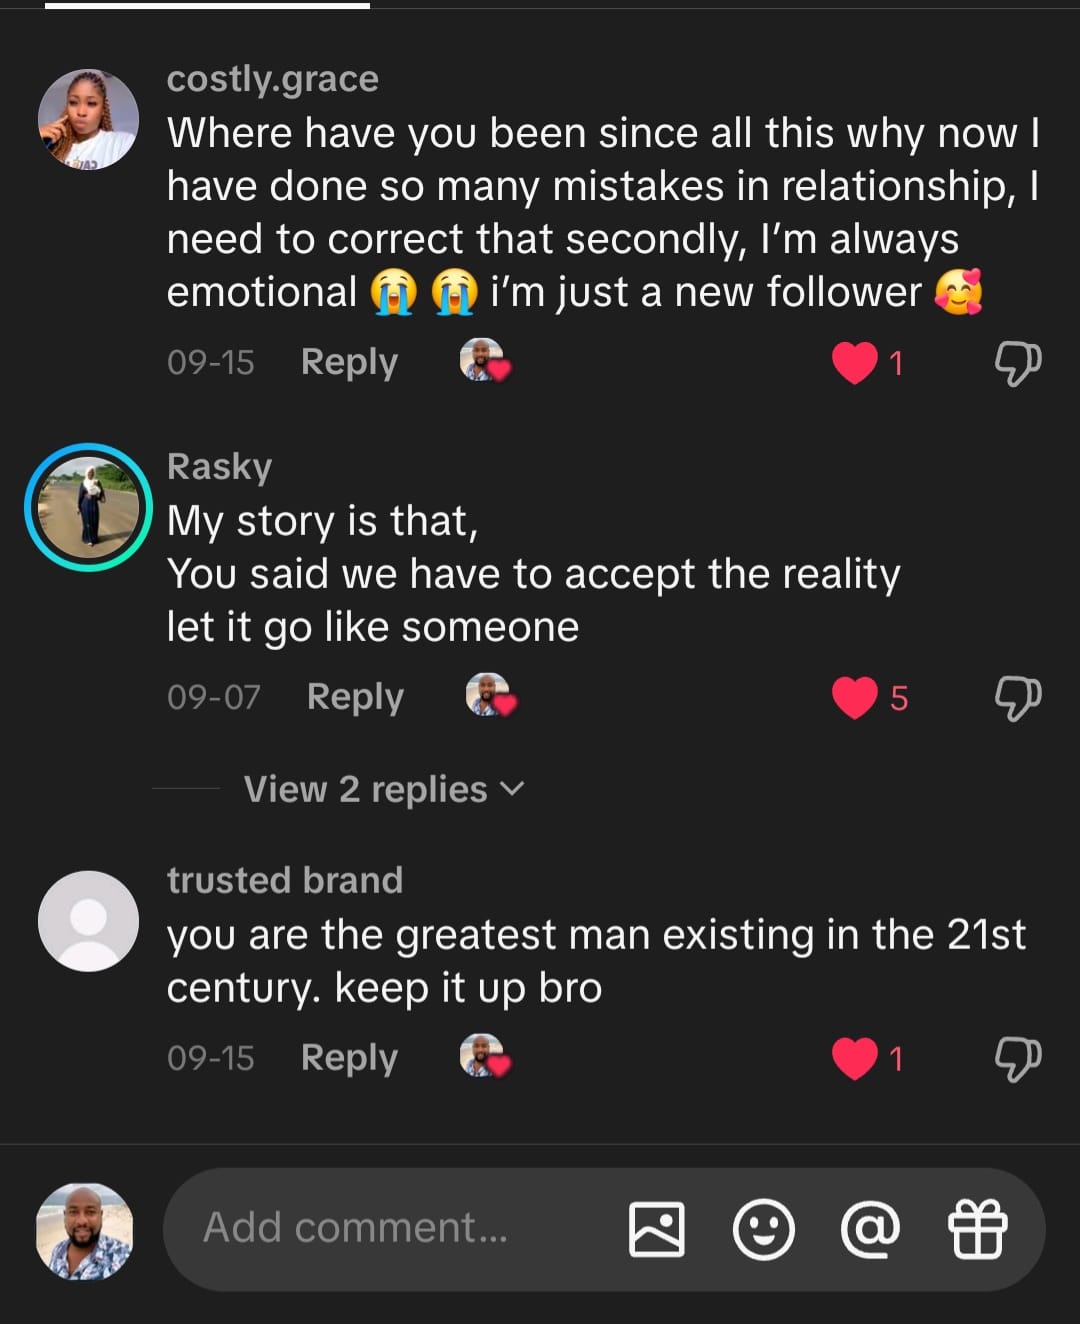
Task: Dislike trusted brand's comment
Action: pos(1017,1058)
